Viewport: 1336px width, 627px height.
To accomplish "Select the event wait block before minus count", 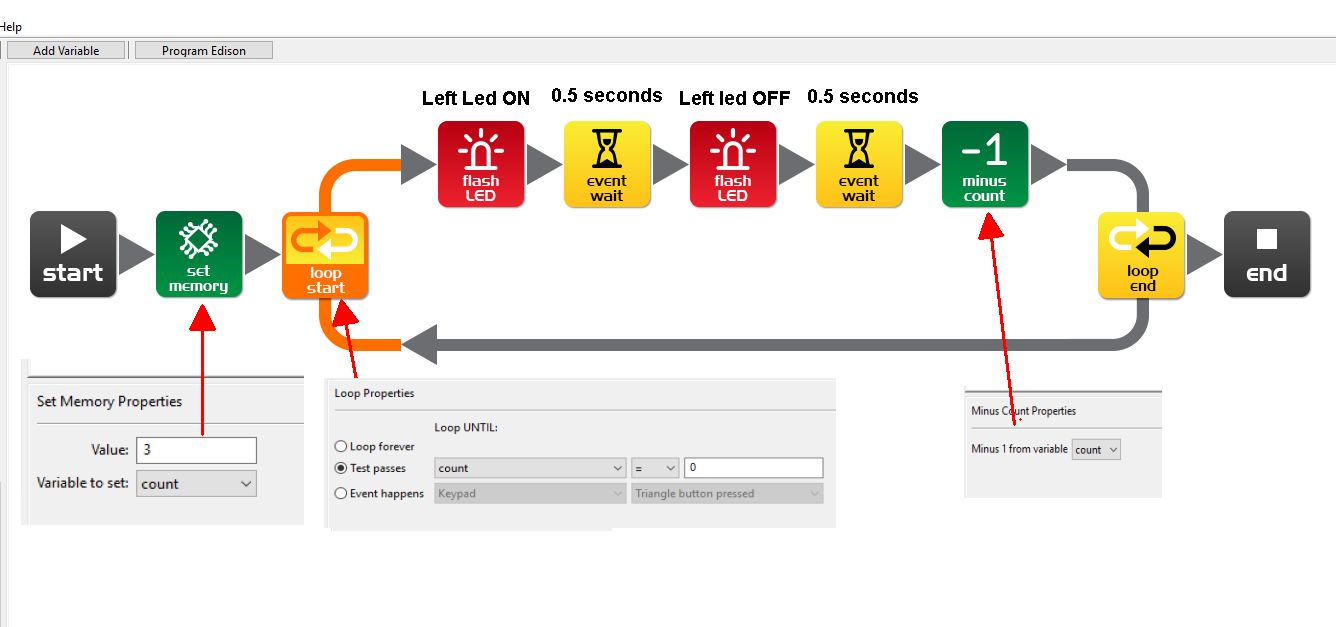I will click(859, 164).
